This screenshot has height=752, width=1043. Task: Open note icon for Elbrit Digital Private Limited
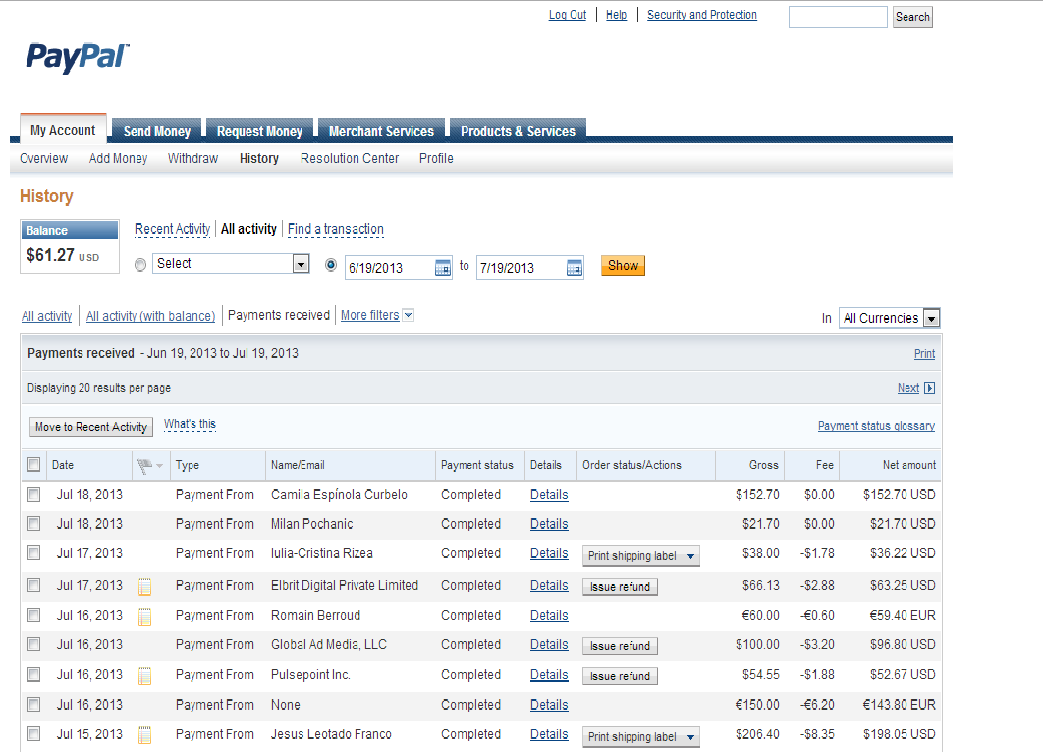point(144,586)
